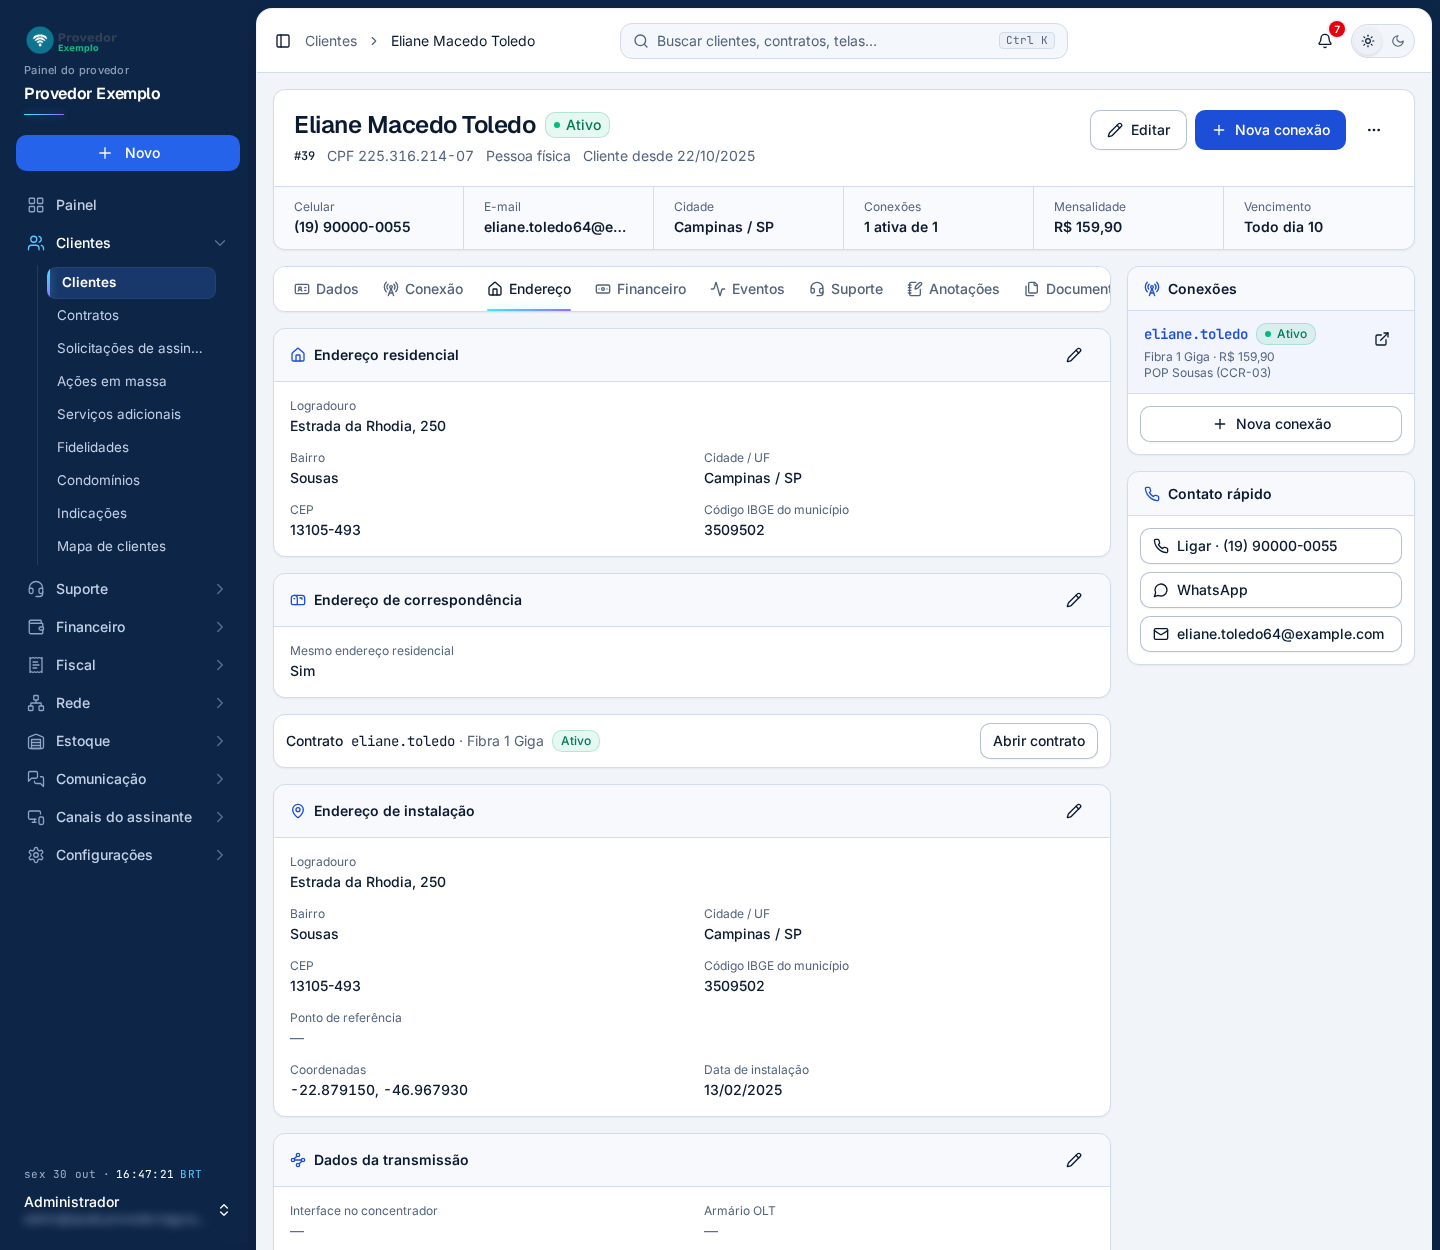Edit the Endereço de correspondência pencil icon
Screen dimensions: 1440x1250
click(1074, 600)
